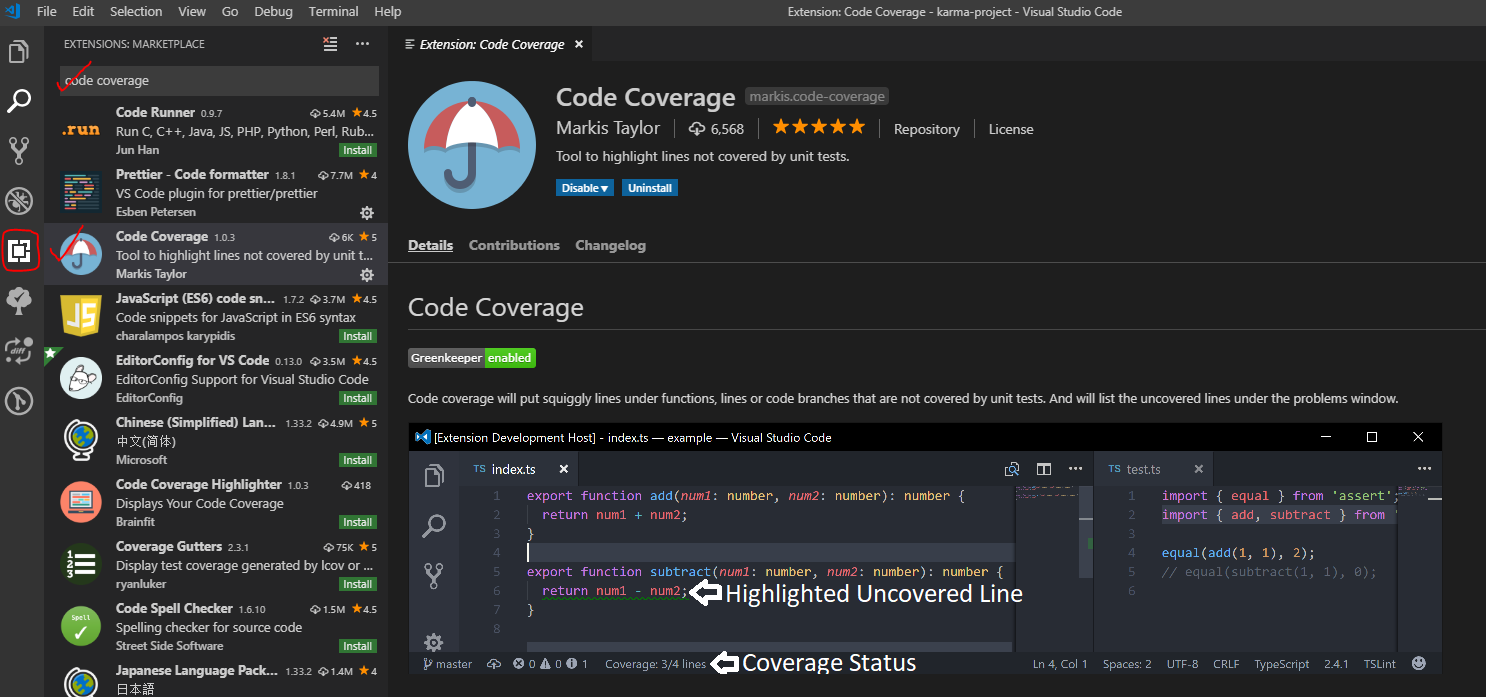Image resolution: width=1486 pixels, height=697 pixels.
Task: Click the extensions search input field
Action: coord(219,80)
